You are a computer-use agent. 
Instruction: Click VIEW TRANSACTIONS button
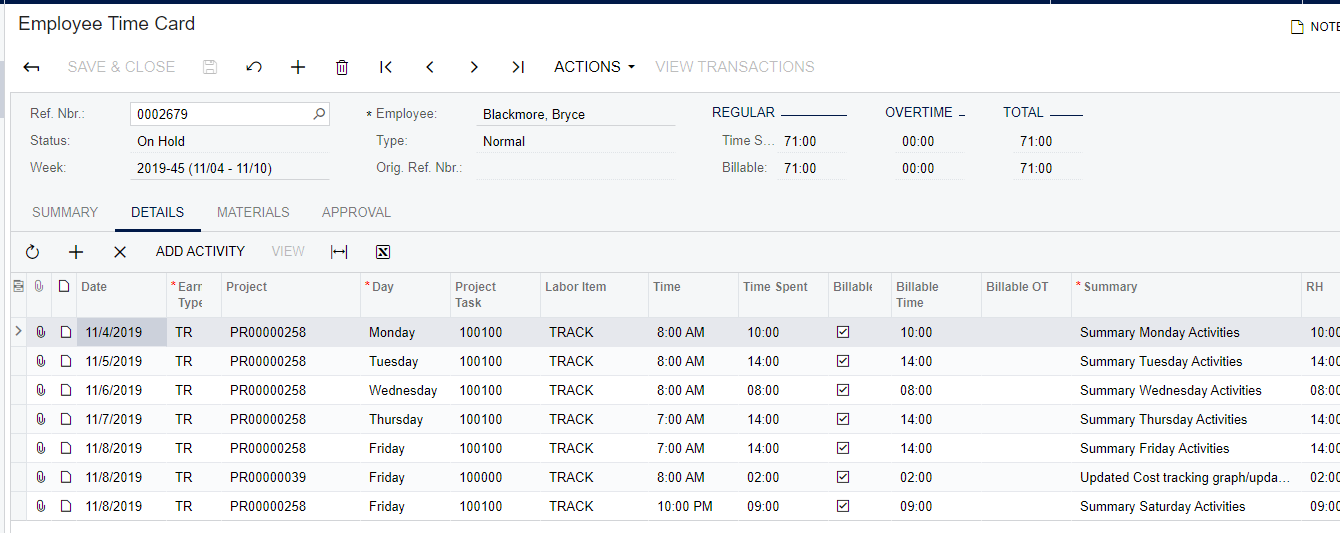735,67
